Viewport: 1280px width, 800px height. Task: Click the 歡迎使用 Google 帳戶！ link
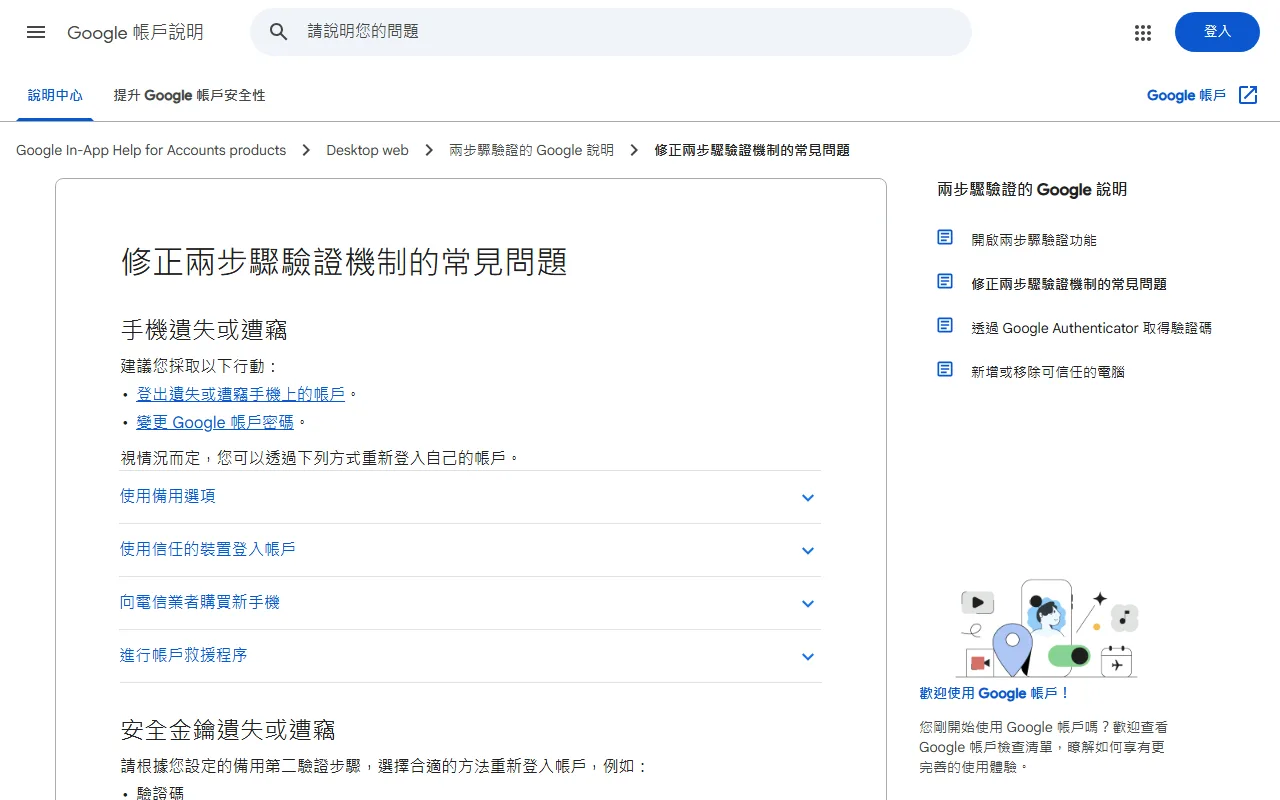pos(995,693)
